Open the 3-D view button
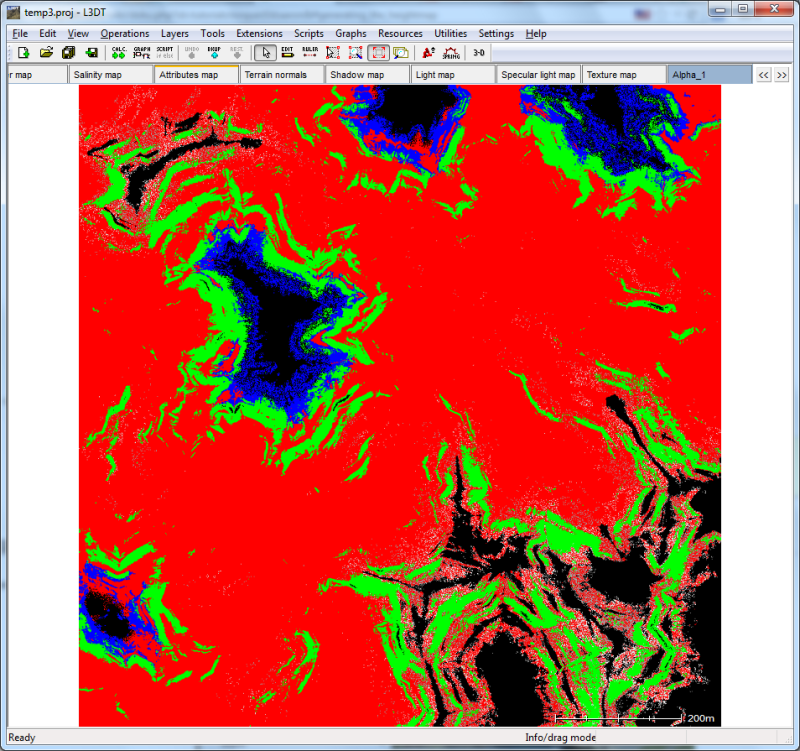Viewport: 800px width, 751px height. point(479,53)
